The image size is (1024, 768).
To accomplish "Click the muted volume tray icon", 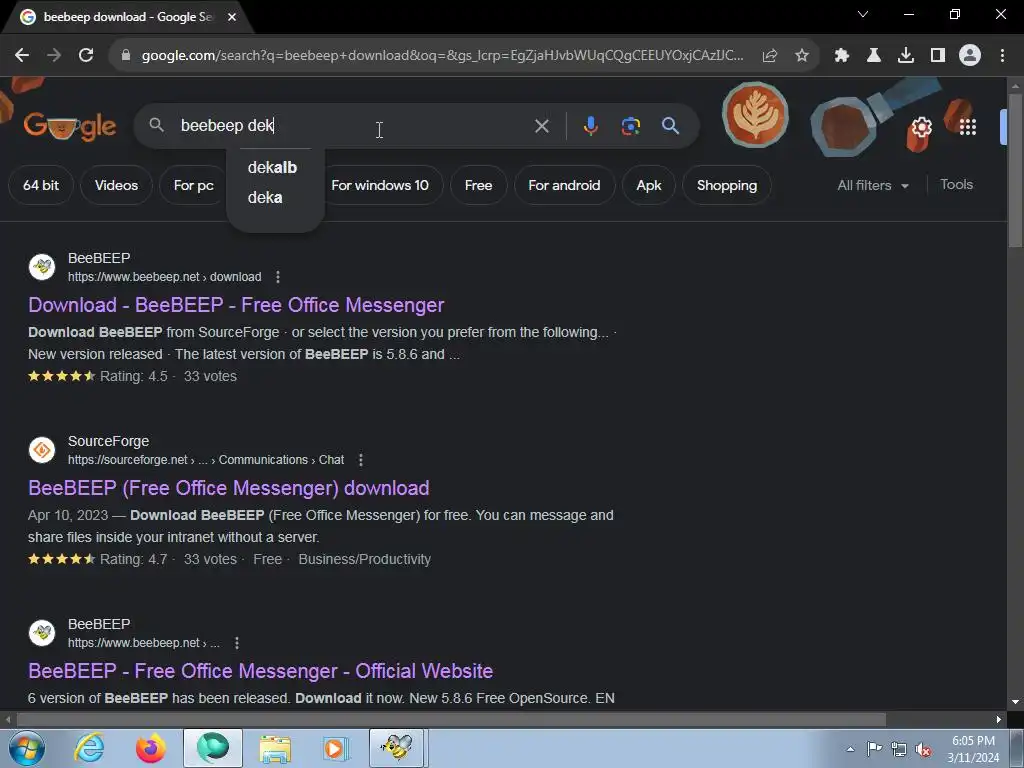I will 923,749.
